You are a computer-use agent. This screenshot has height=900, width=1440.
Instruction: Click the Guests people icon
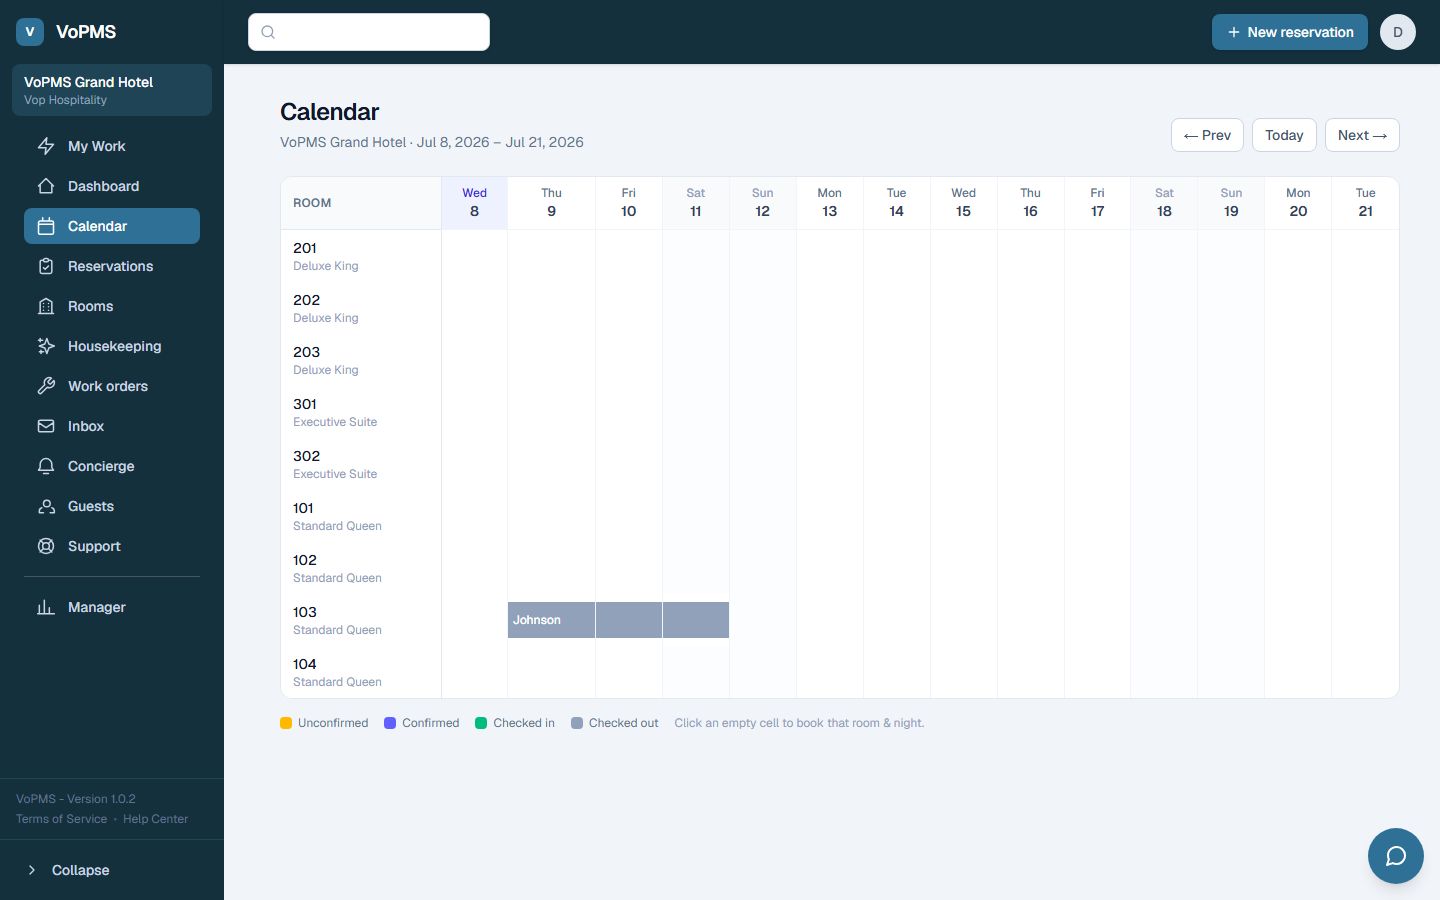click(46, 506)
